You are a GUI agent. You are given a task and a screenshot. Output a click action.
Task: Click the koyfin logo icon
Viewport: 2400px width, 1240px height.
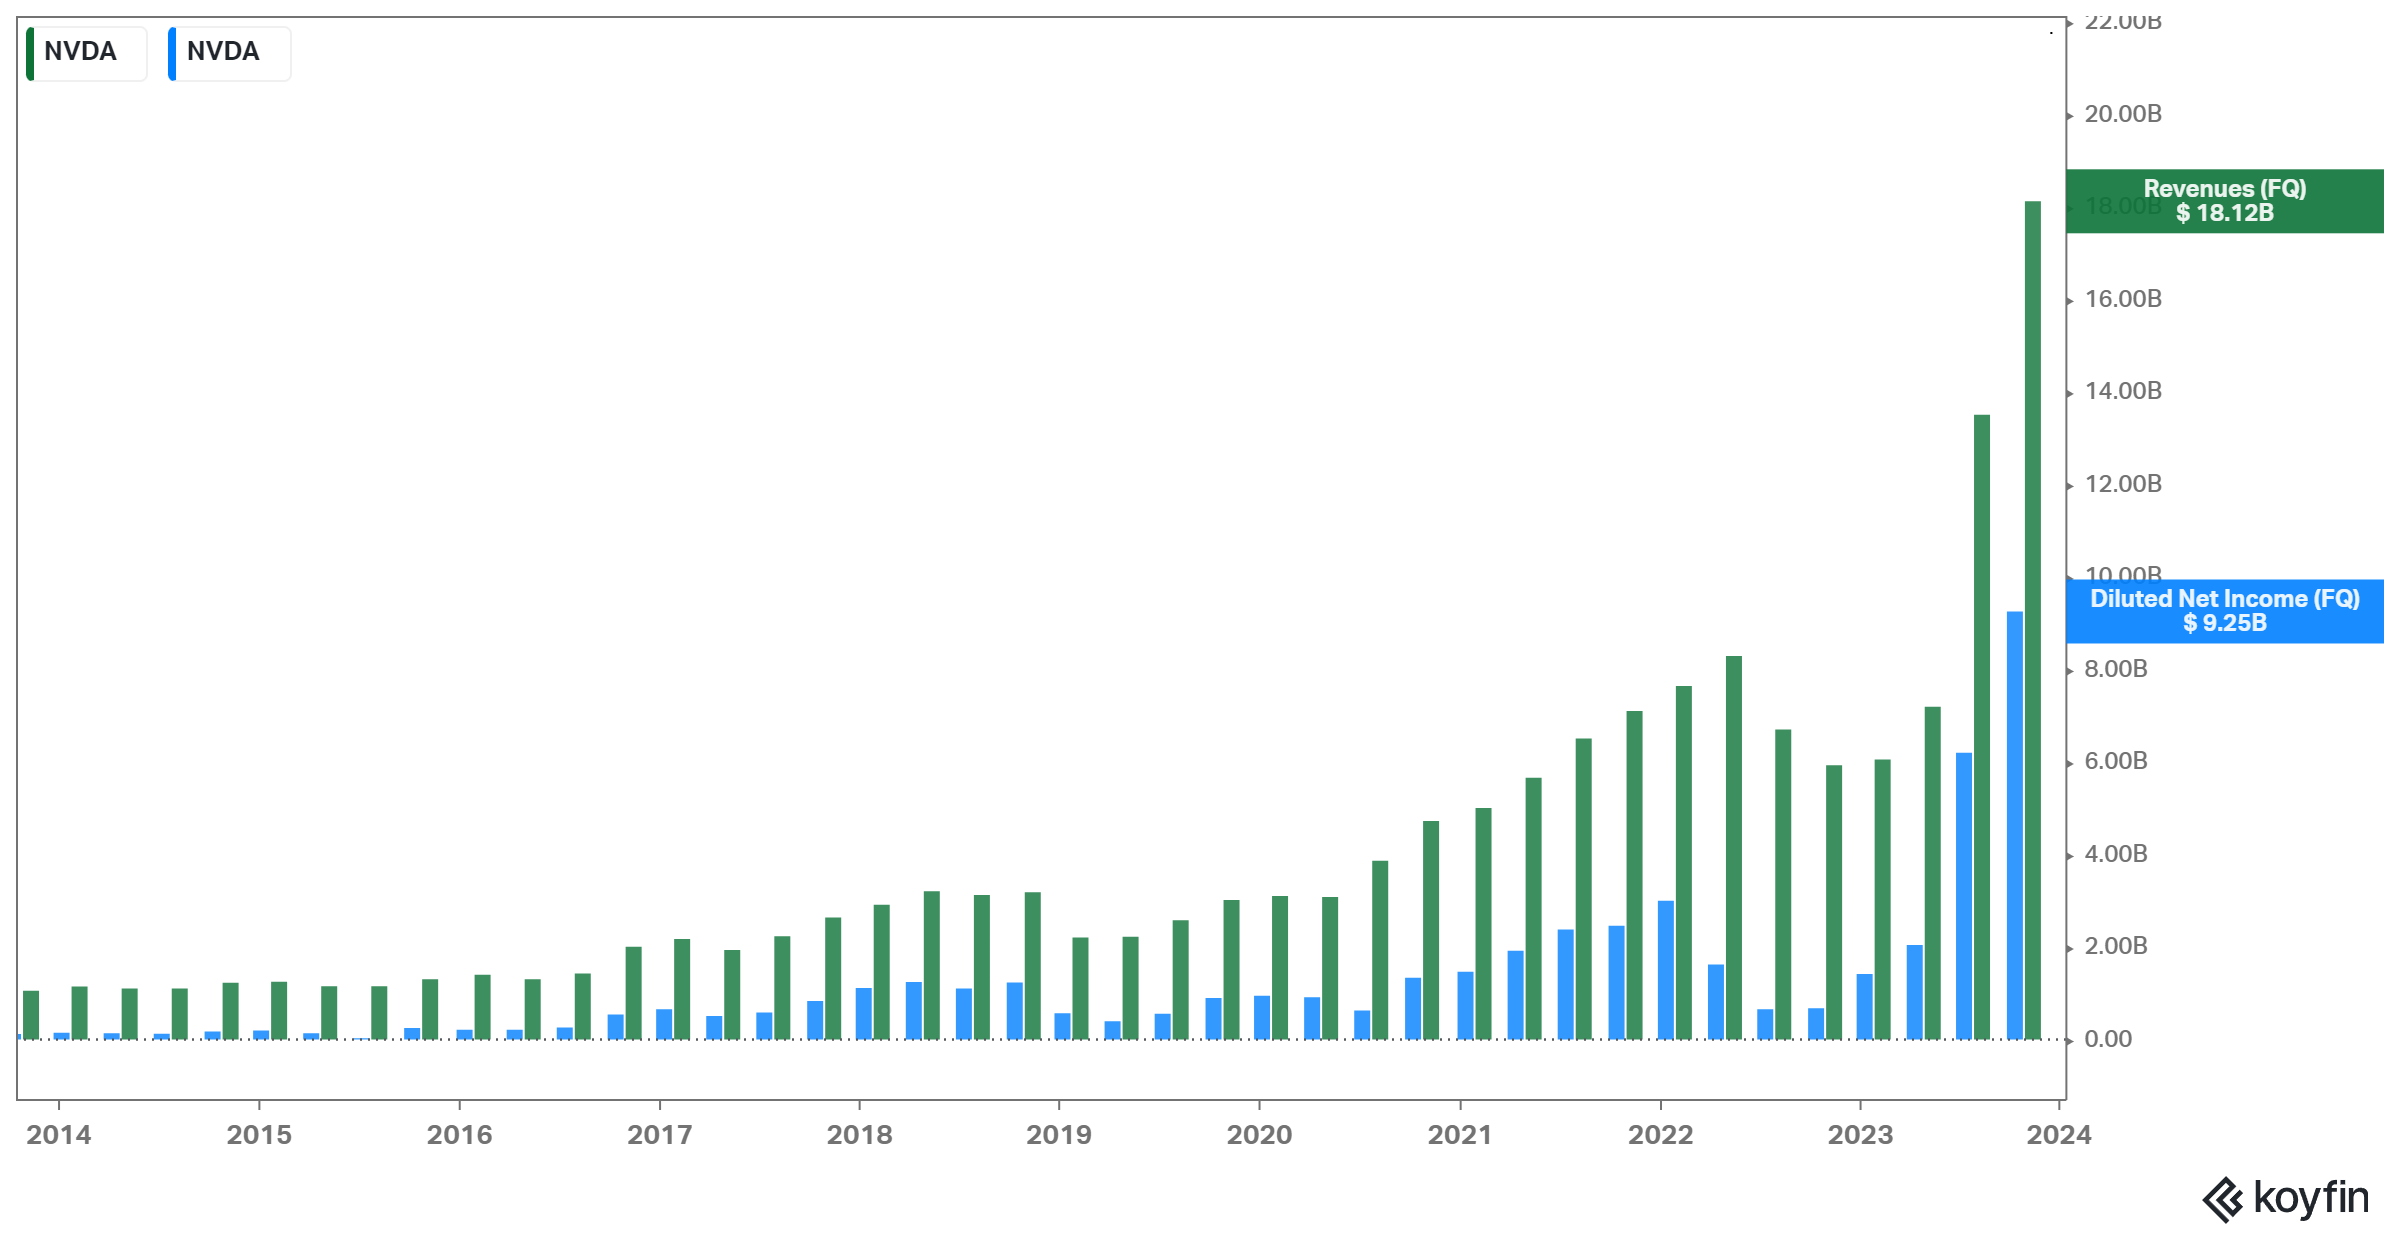2222,1199
